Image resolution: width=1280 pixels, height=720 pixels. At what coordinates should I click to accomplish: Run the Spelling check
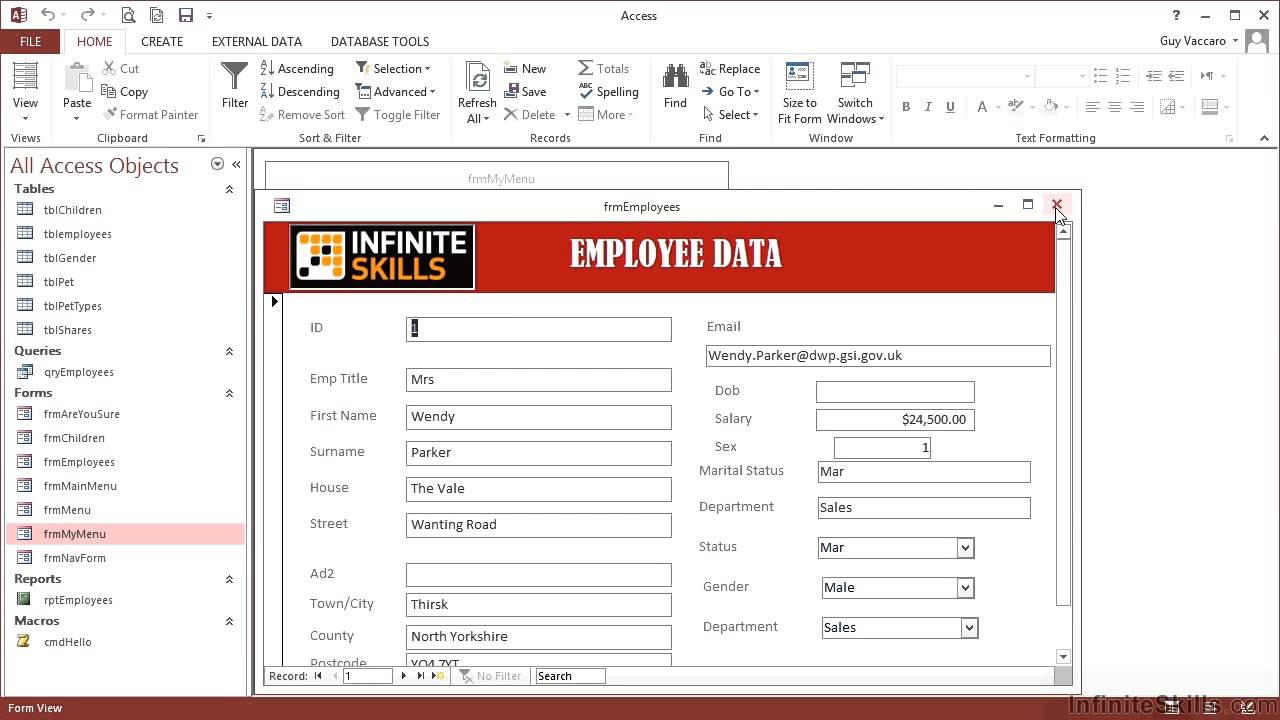608,91
